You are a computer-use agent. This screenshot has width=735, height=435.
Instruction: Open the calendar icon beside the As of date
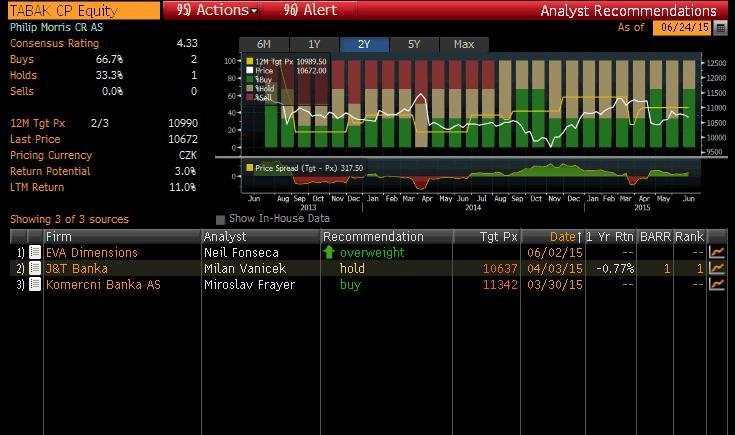720,28
